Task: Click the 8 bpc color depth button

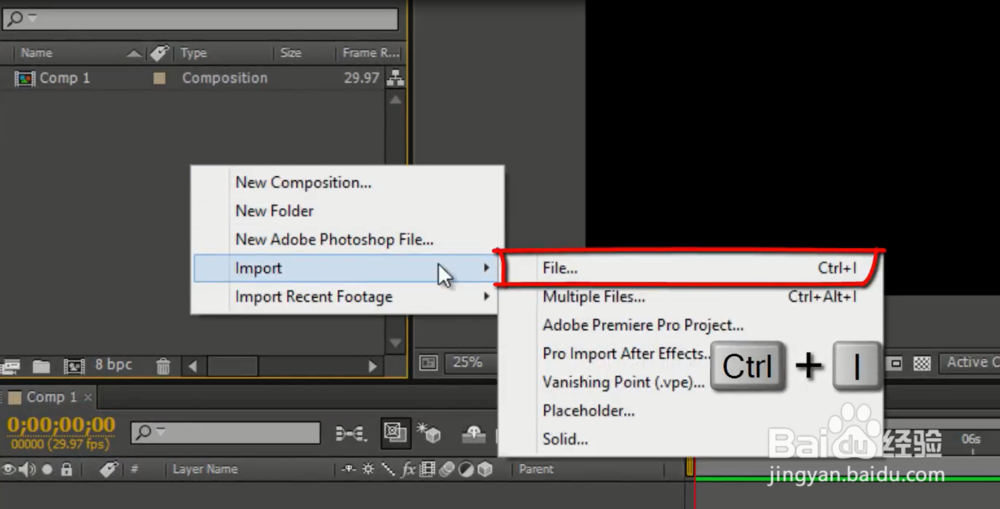Action: tap(114, 365)
